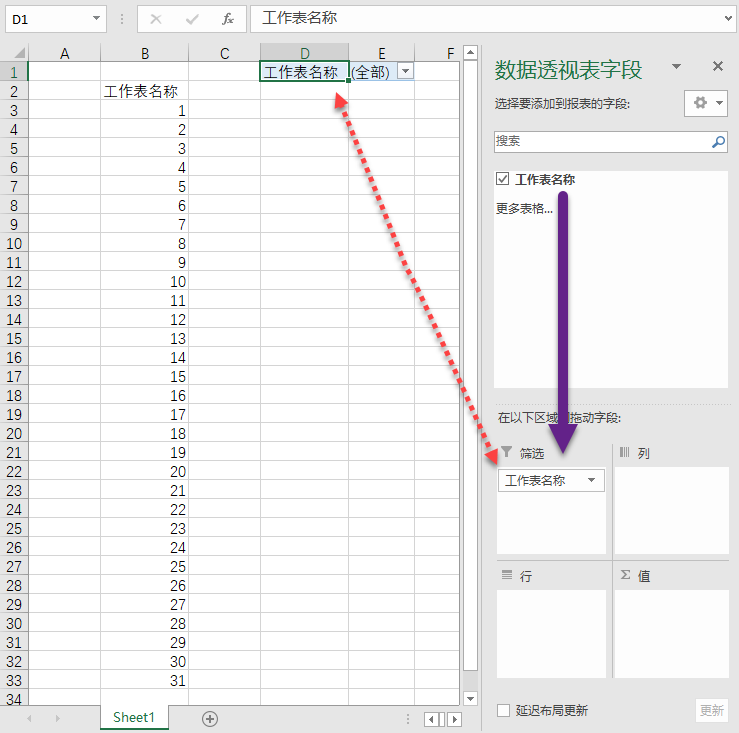Open the filter dropdown in cell E1
Image resolution: width=739 pixels, height=733 pixels.
tap(405, 71)
